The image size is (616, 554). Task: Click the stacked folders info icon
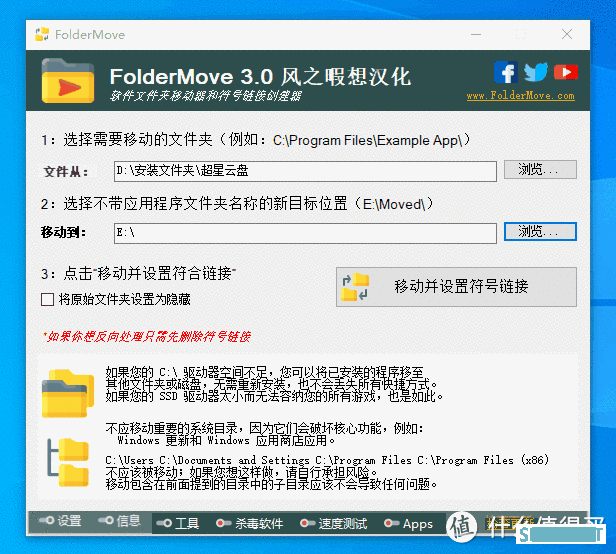click(68, 393)
